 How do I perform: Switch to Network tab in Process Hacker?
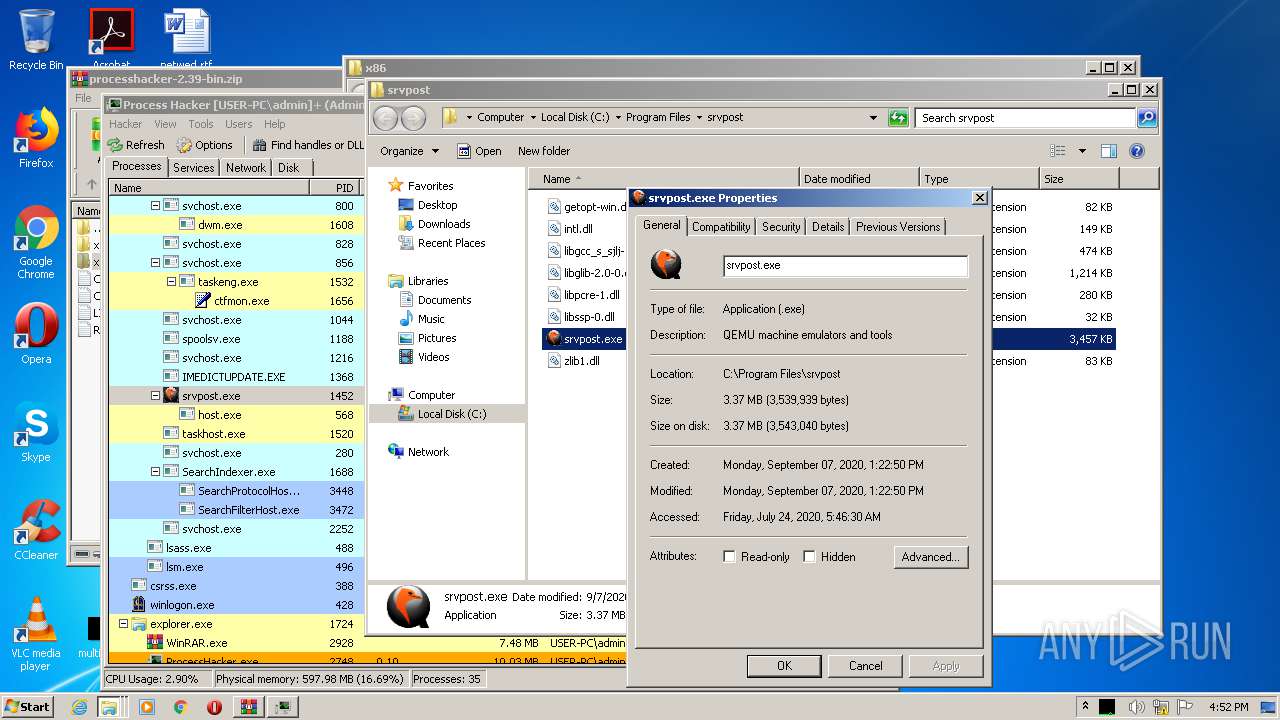coord(246,168)
